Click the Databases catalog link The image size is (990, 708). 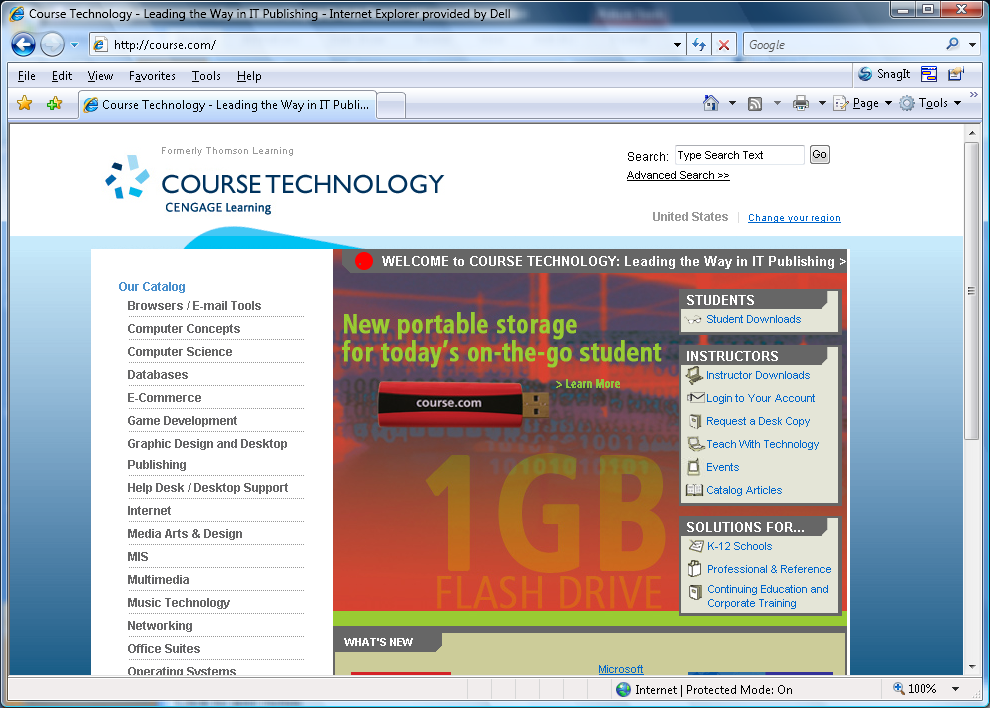pyautogui.click(x=158, y=375)
